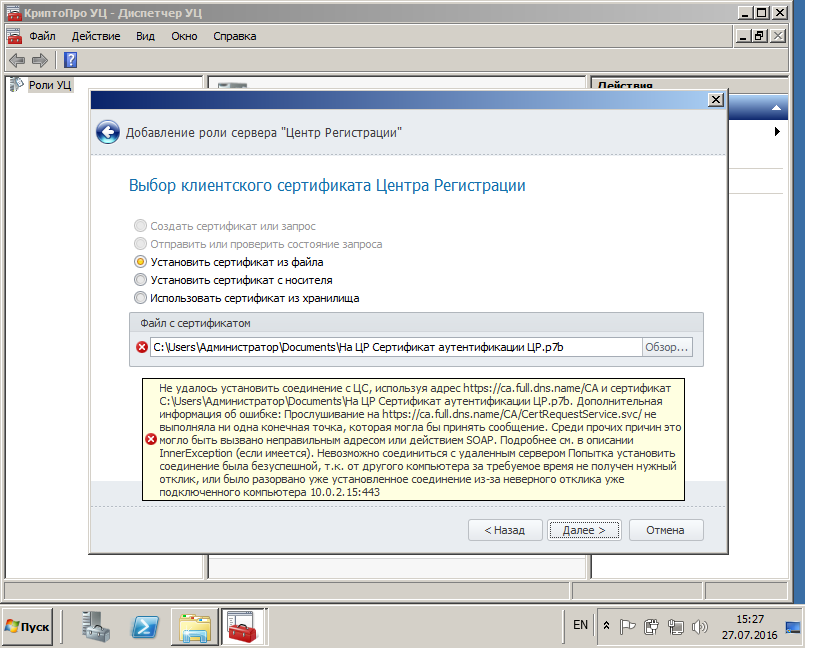Expand the Actions pane submenu arrow
This screenshot has height=648, width=819.
tap(777, 132)
